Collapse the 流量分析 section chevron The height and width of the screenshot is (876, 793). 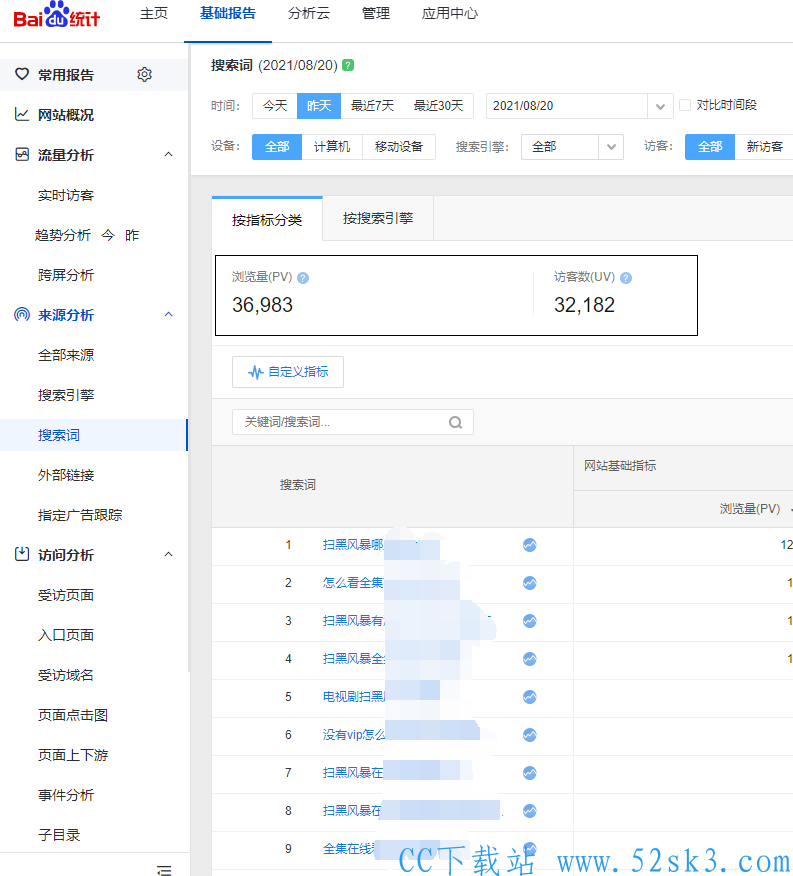pyautogui.click(x=168, y=154)
